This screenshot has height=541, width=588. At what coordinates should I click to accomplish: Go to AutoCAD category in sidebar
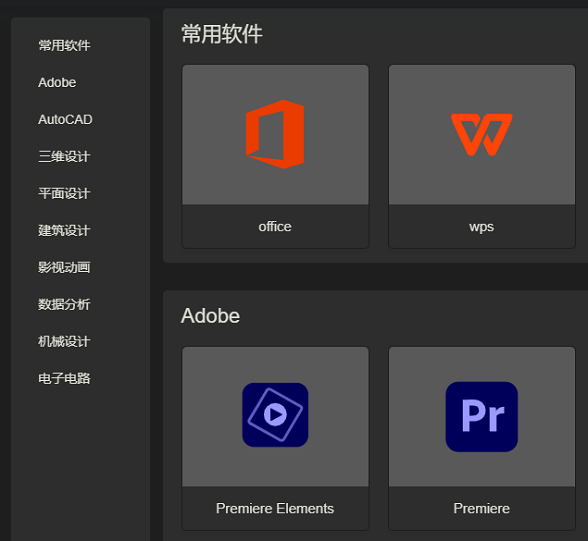(x=65, y=120)
